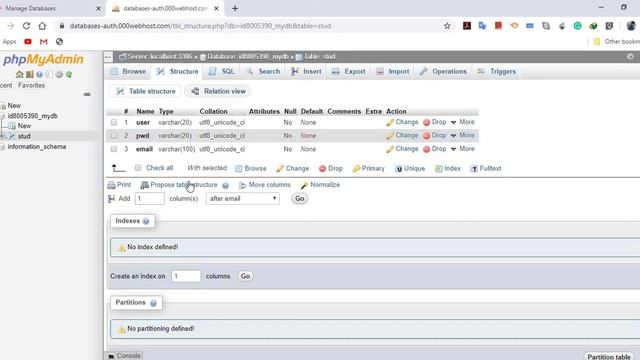Expand the stud table tree node
The image size is (640, 360).
pyautogui.click(x=2, y=136)
